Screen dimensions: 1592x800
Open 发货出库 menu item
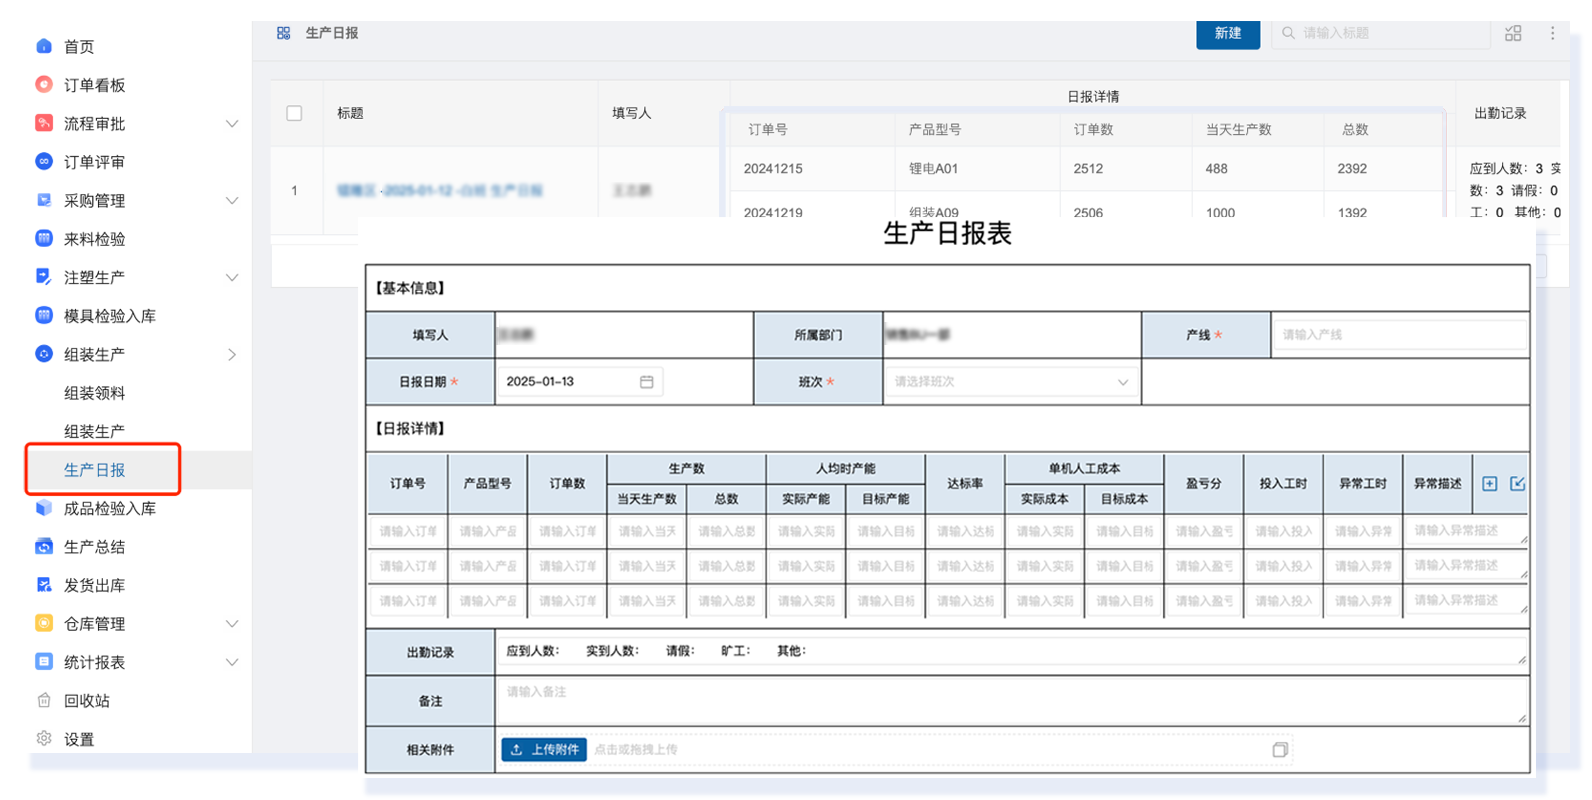94,585
